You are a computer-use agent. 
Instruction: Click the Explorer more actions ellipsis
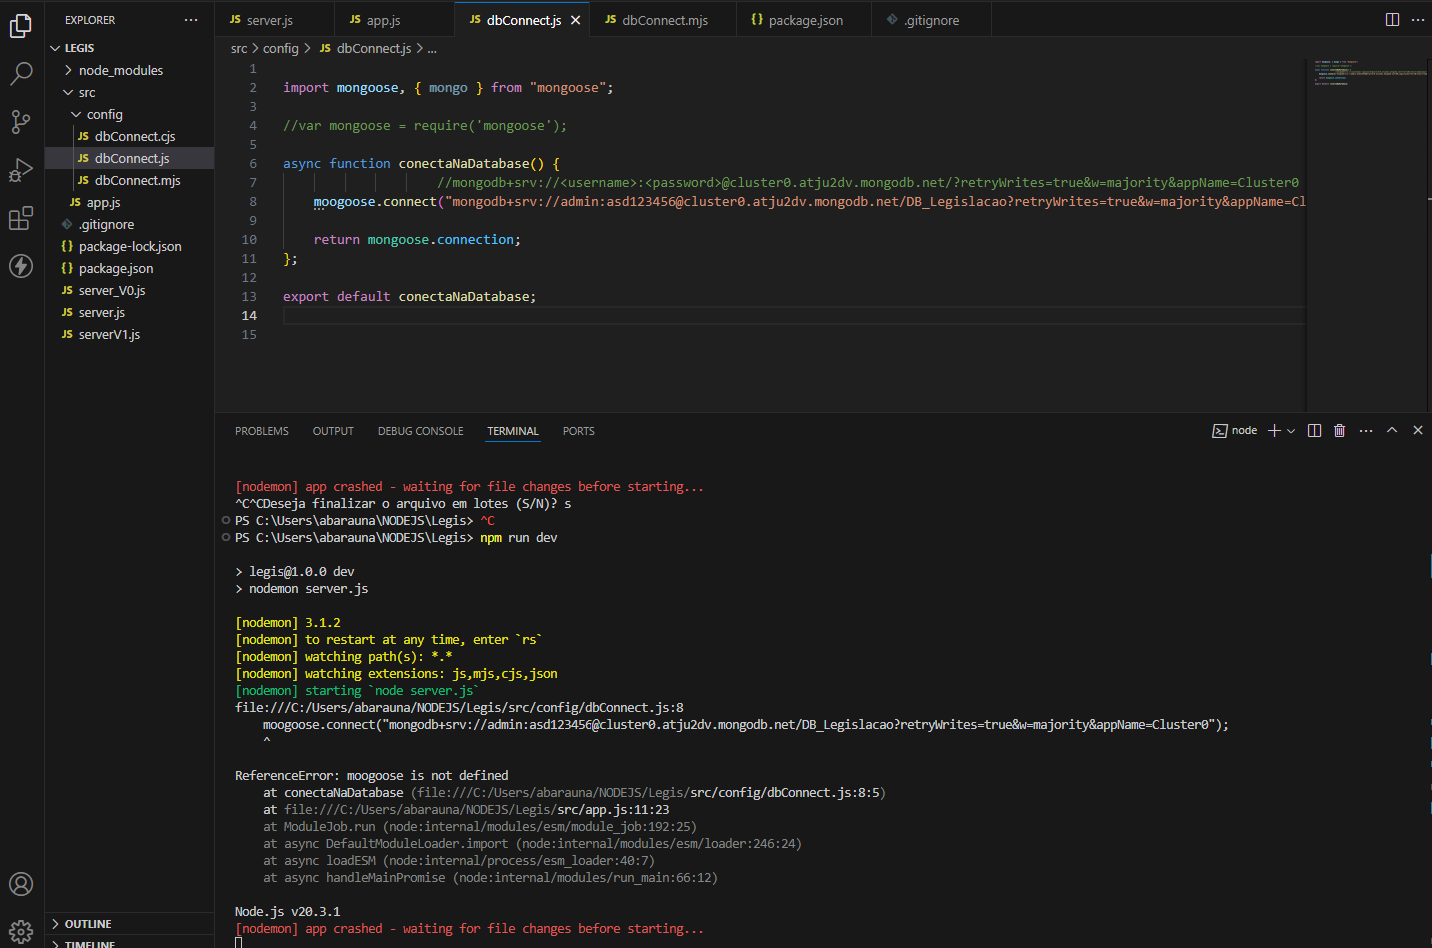point(191,20)
